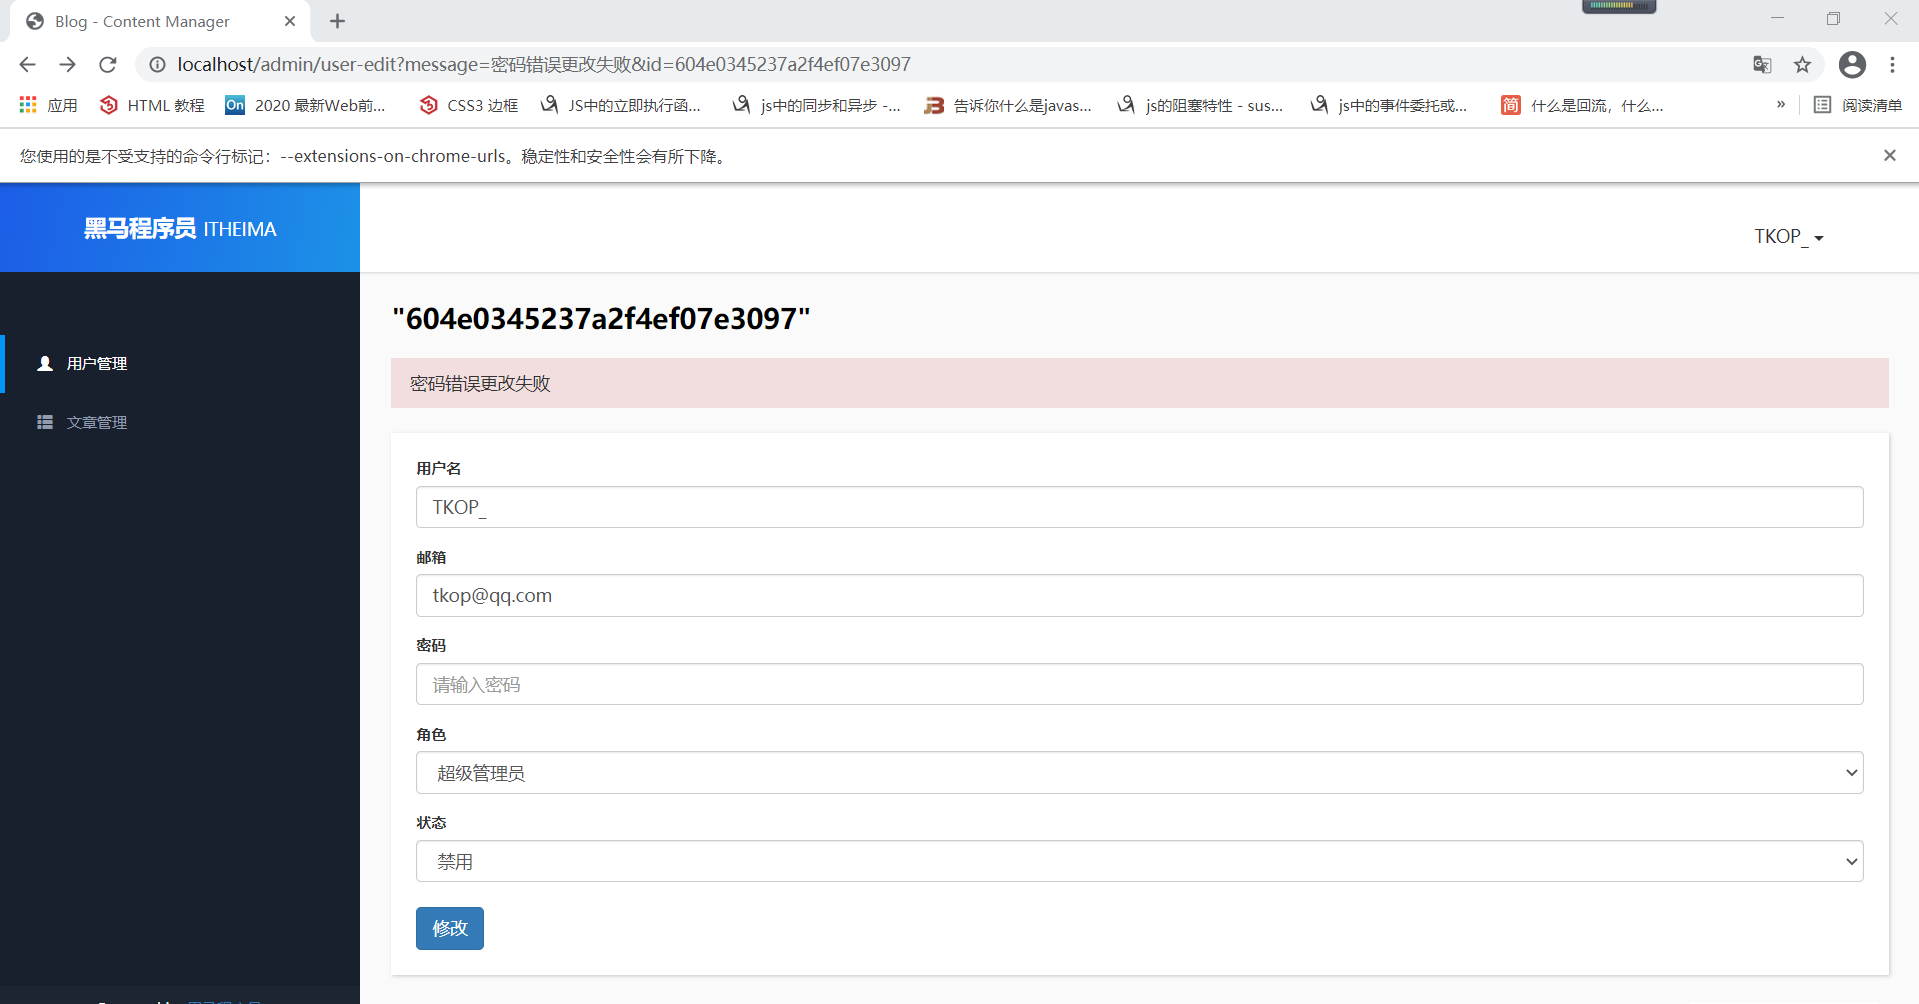Viewport: 1919px width, 1004px height.
Task: Open the JS中的立即执行函 bookmark
Action: (620, 105)
